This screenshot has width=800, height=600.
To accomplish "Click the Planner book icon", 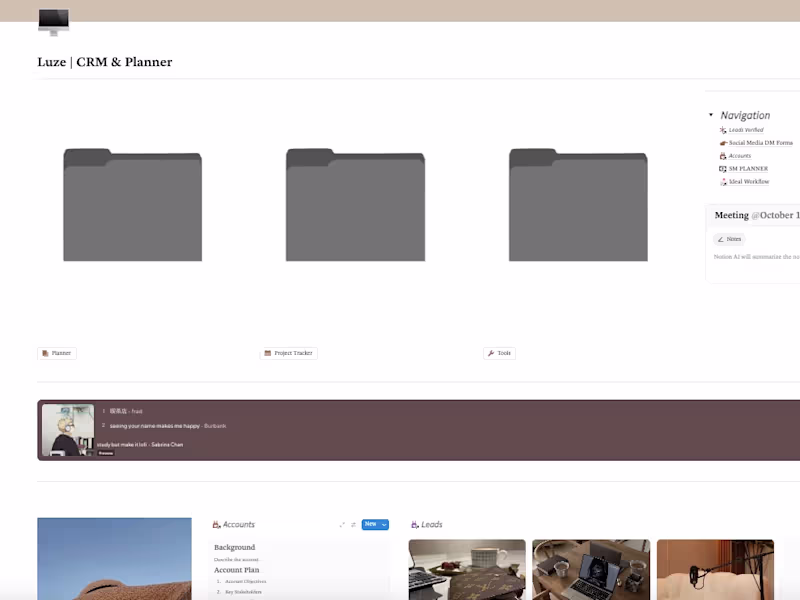I will click(x=44, y=352).
